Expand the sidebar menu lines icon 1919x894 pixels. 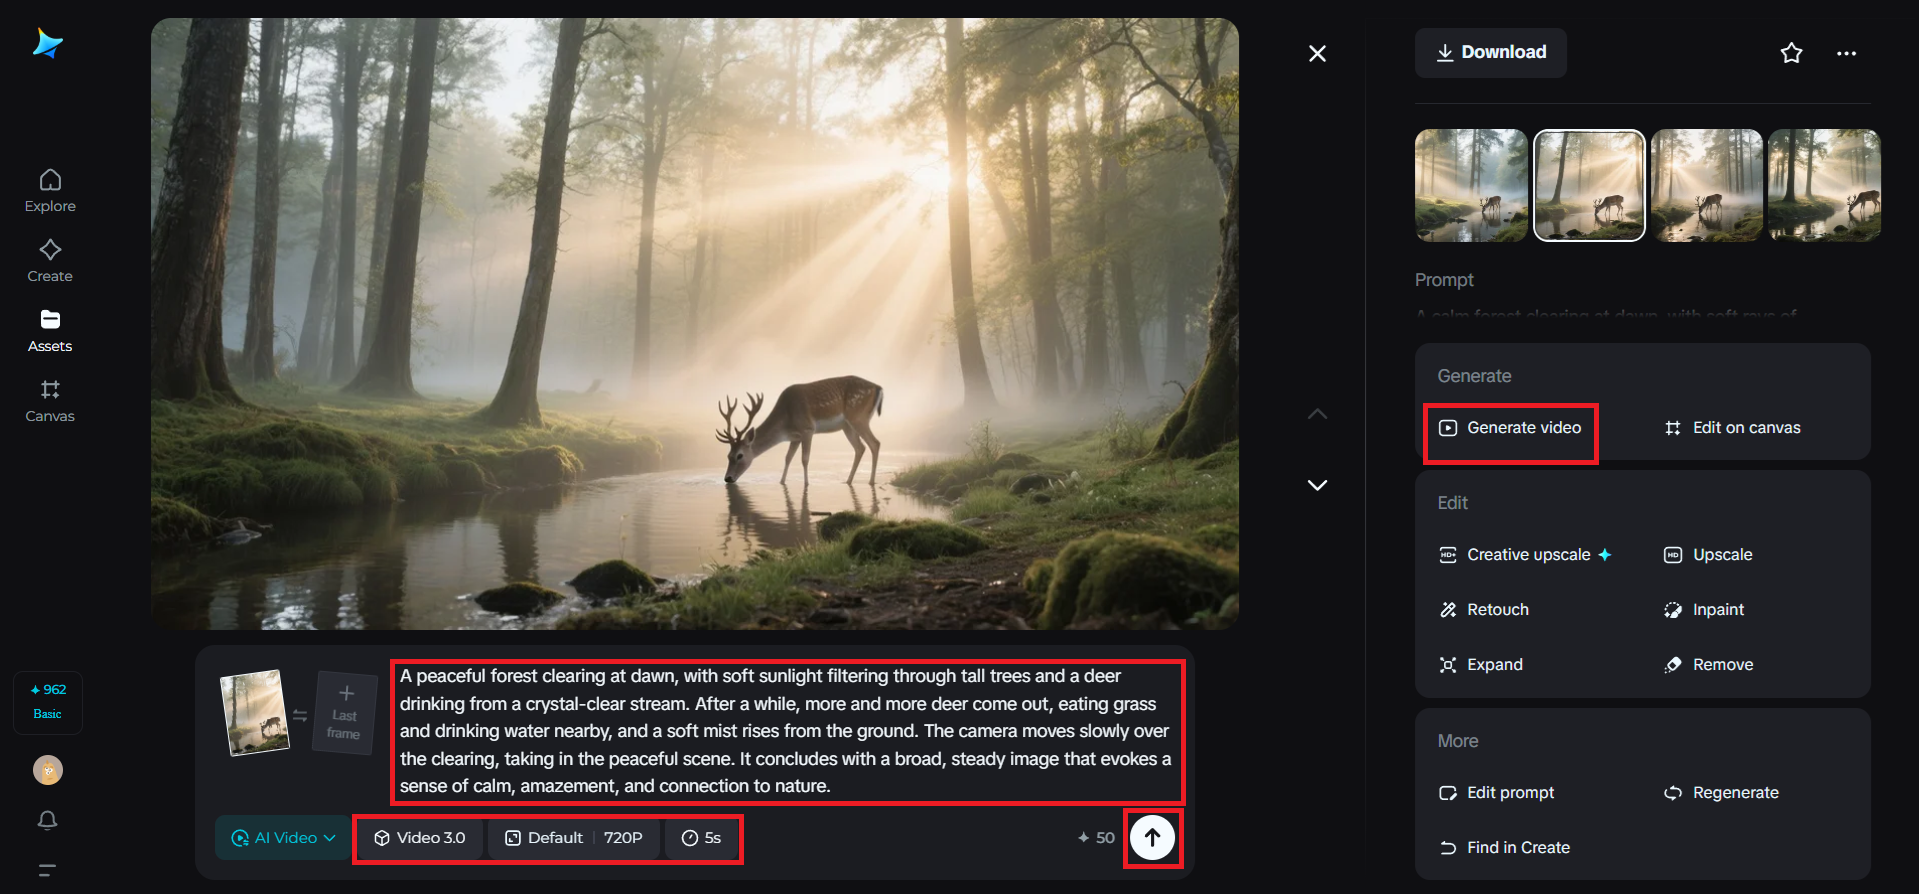click(x=47, y=870)
